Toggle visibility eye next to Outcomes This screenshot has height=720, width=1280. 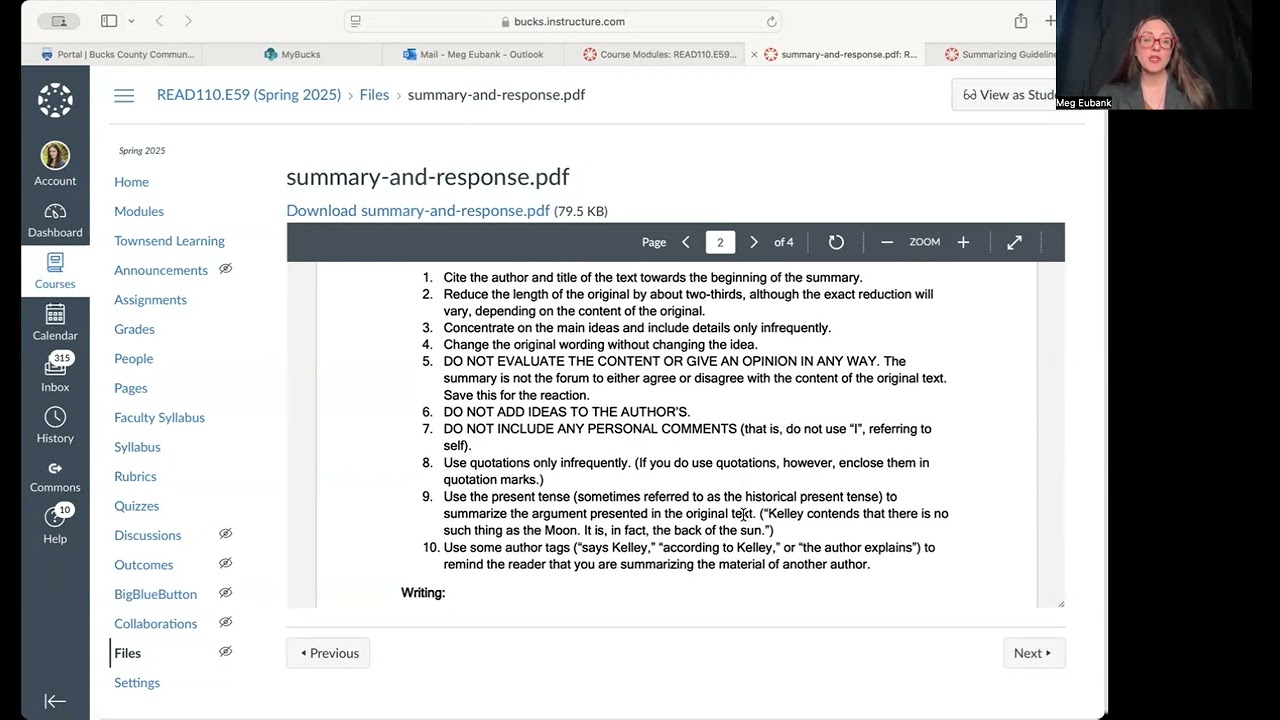pos(226,564)
